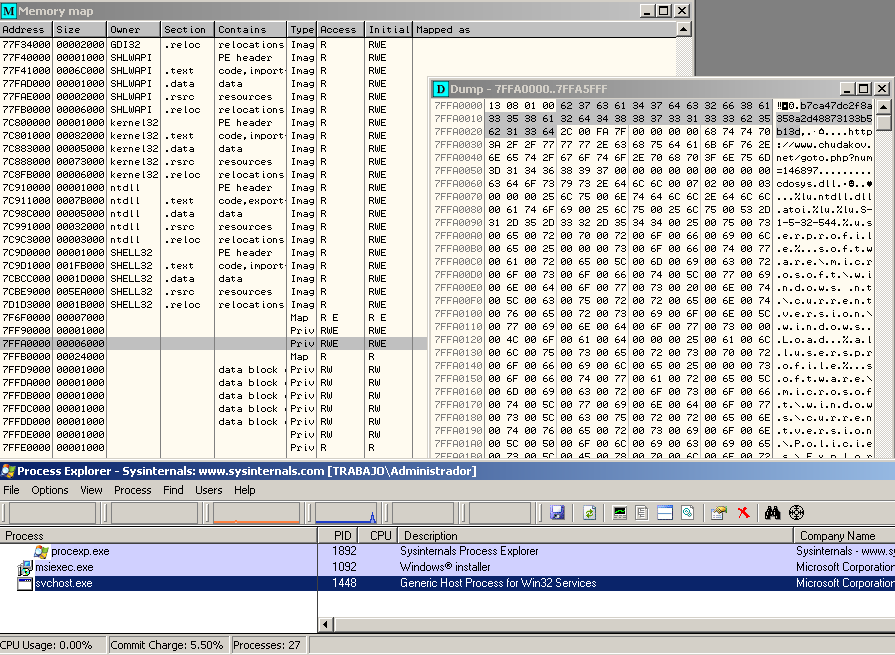Click the crosshair Find Window target icon

796,513
